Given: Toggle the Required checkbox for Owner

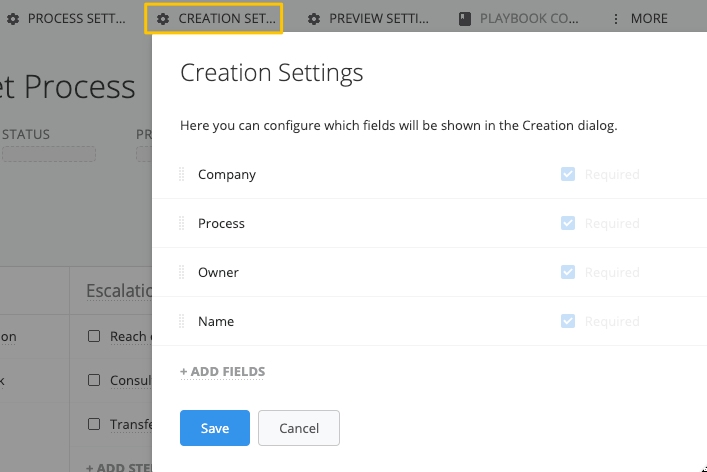Looking at the screenshot, I should coord(568,272).
